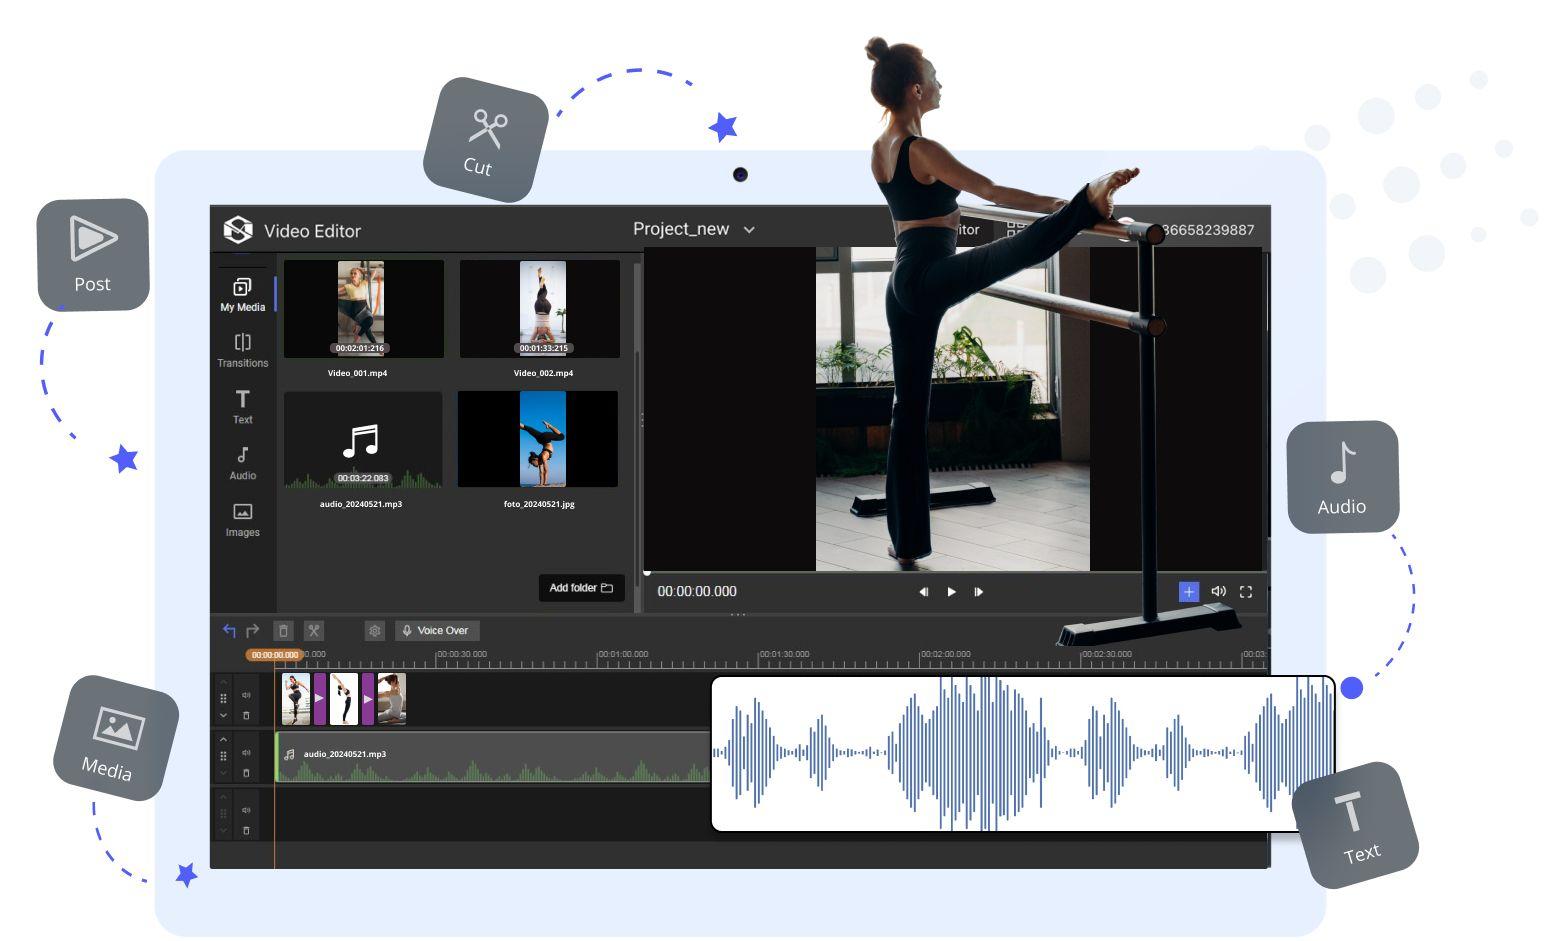Mute the video track with clips
Viewport: 1544px width, 941px height.
click(x=246, y=695)
